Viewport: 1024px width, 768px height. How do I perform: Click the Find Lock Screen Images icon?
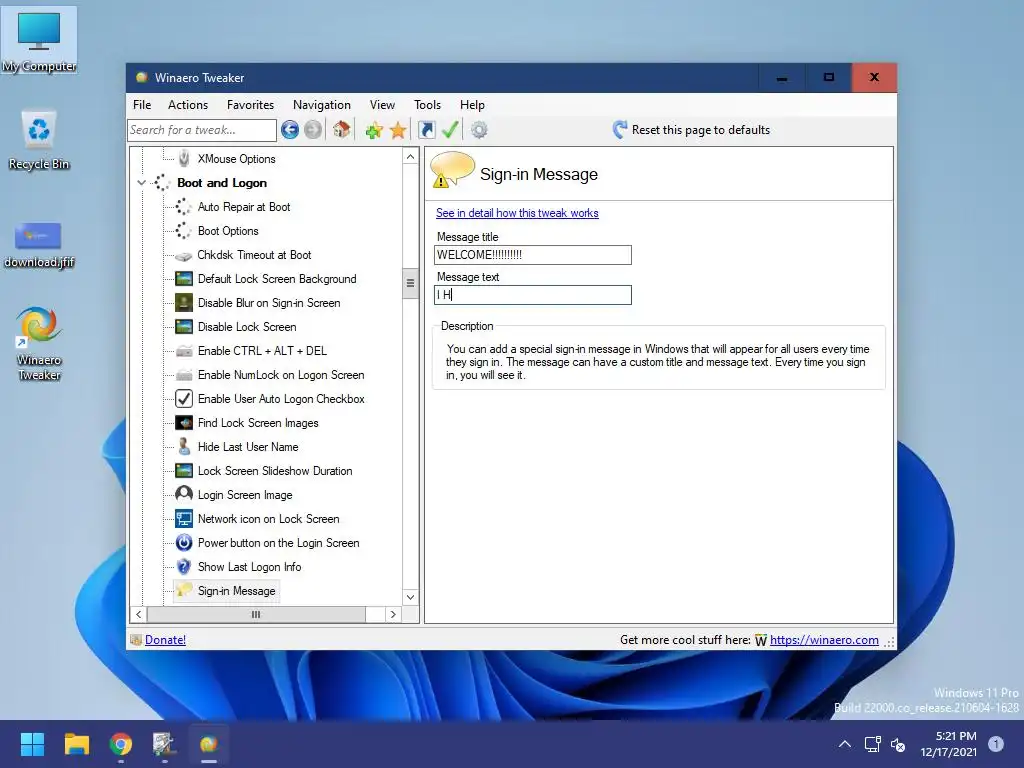coord(184,423)
